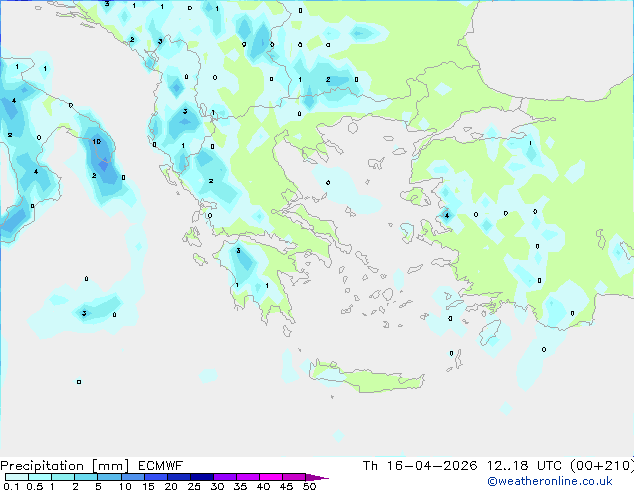Click the 5–10 mm light blue legend swatch

pos(109,477)
